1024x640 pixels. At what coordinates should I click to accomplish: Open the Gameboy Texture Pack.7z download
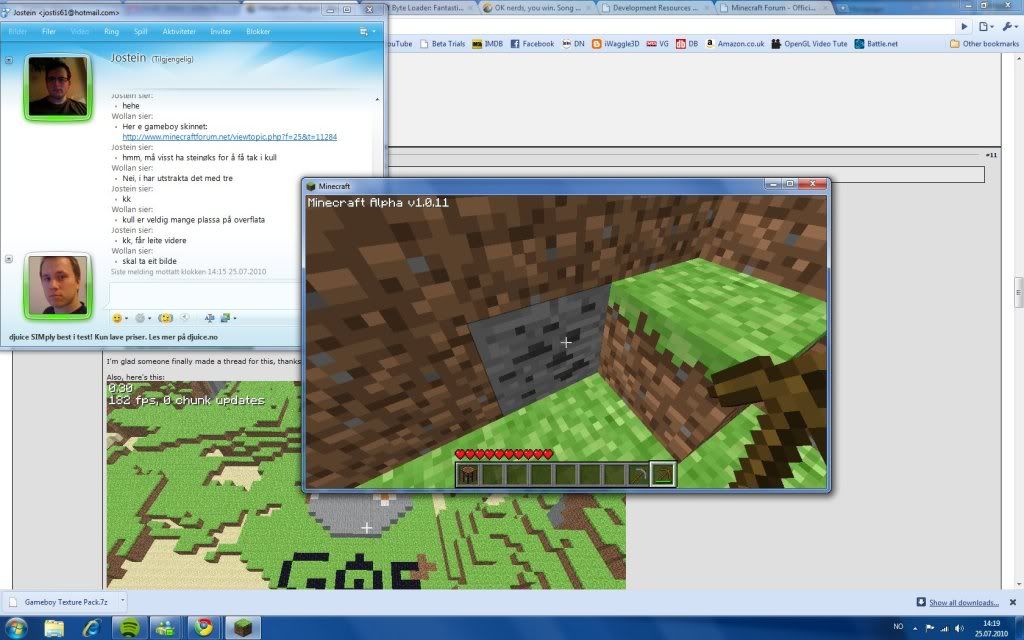pyautogui.click(x=60, y=602)
